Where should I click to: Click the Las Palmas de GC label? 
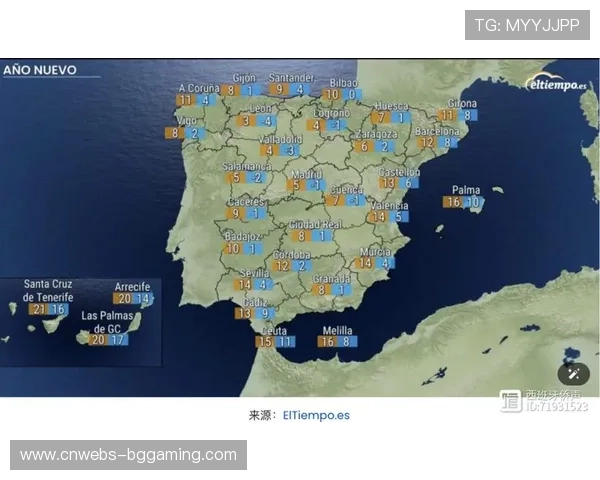[x=107, y=321]
